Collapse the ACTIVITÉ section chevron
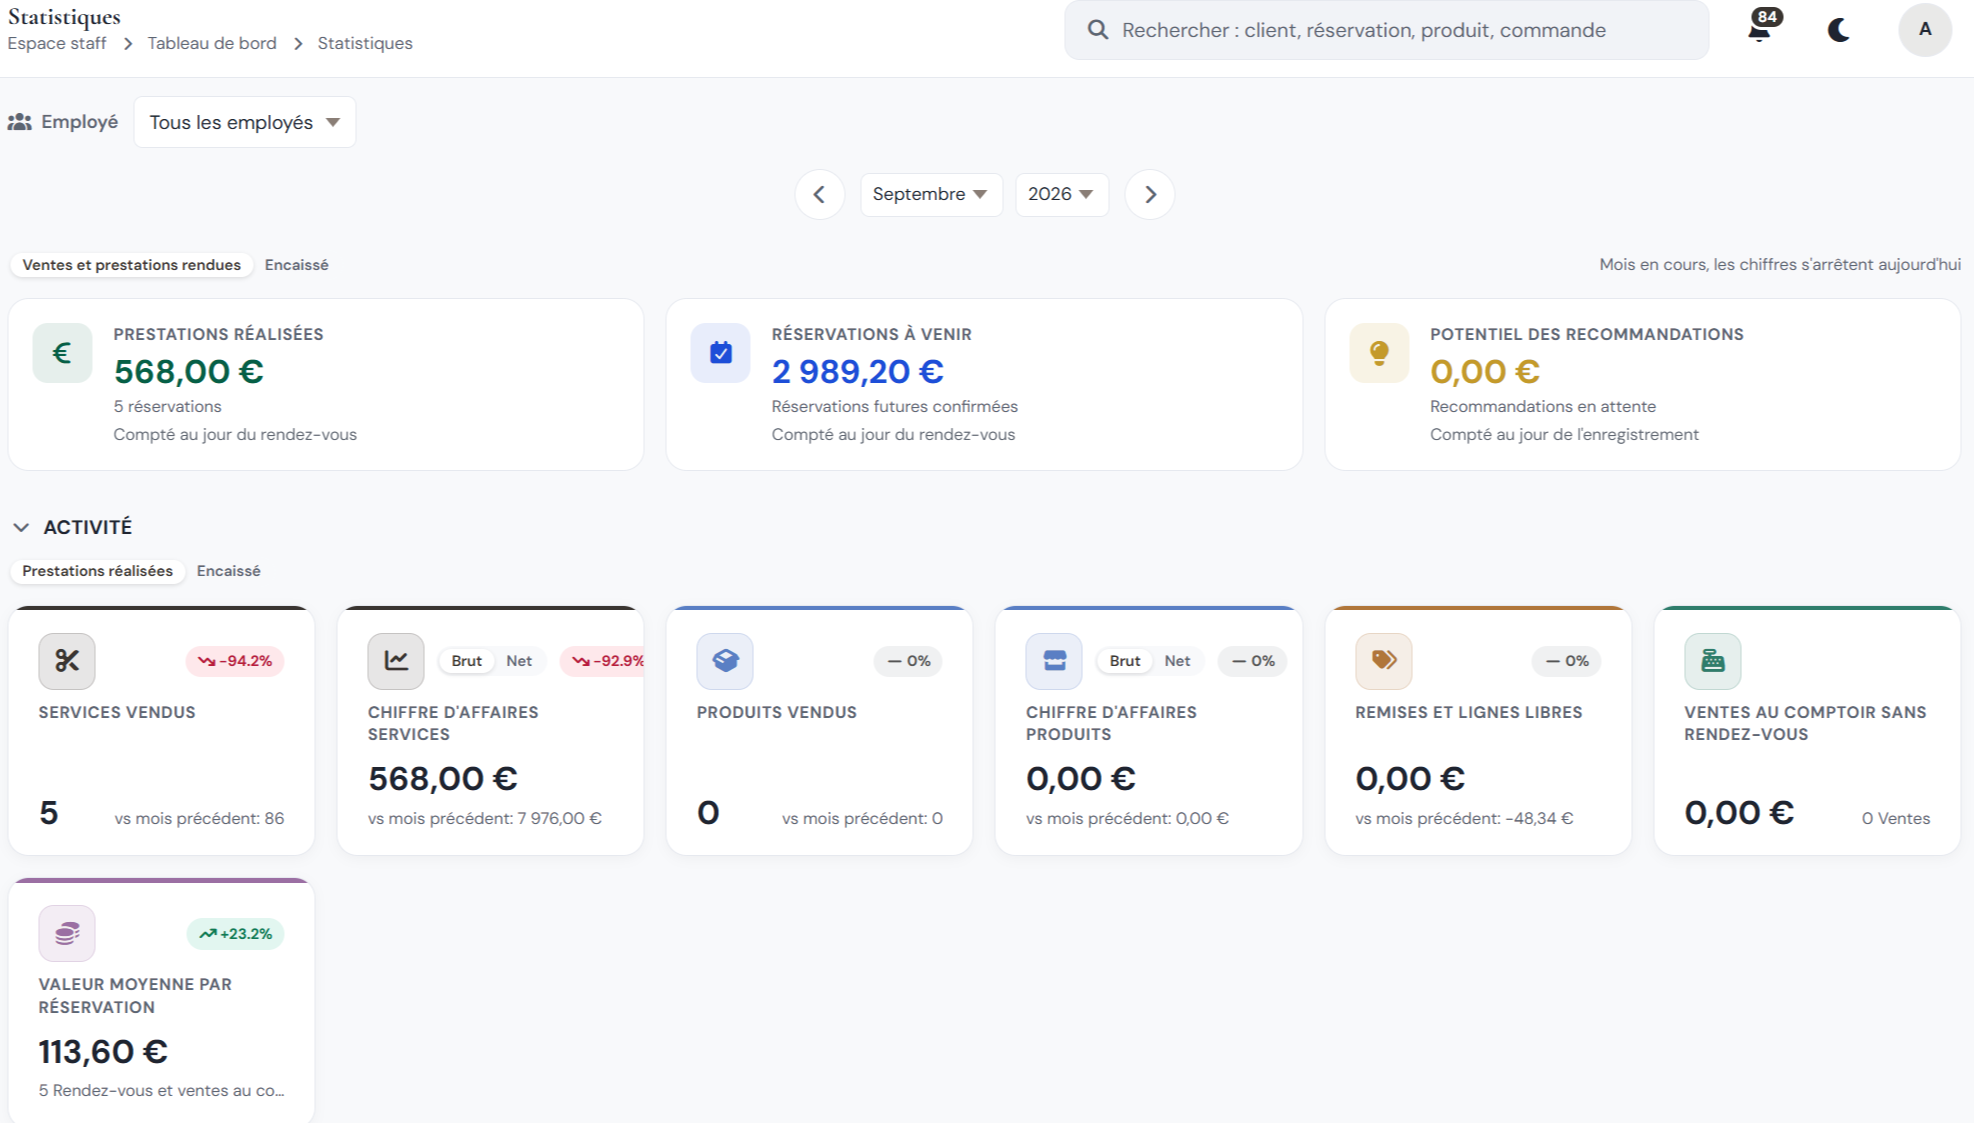Image resolution: width=1974 pixels, height=1123 pixels. [21, 527]
